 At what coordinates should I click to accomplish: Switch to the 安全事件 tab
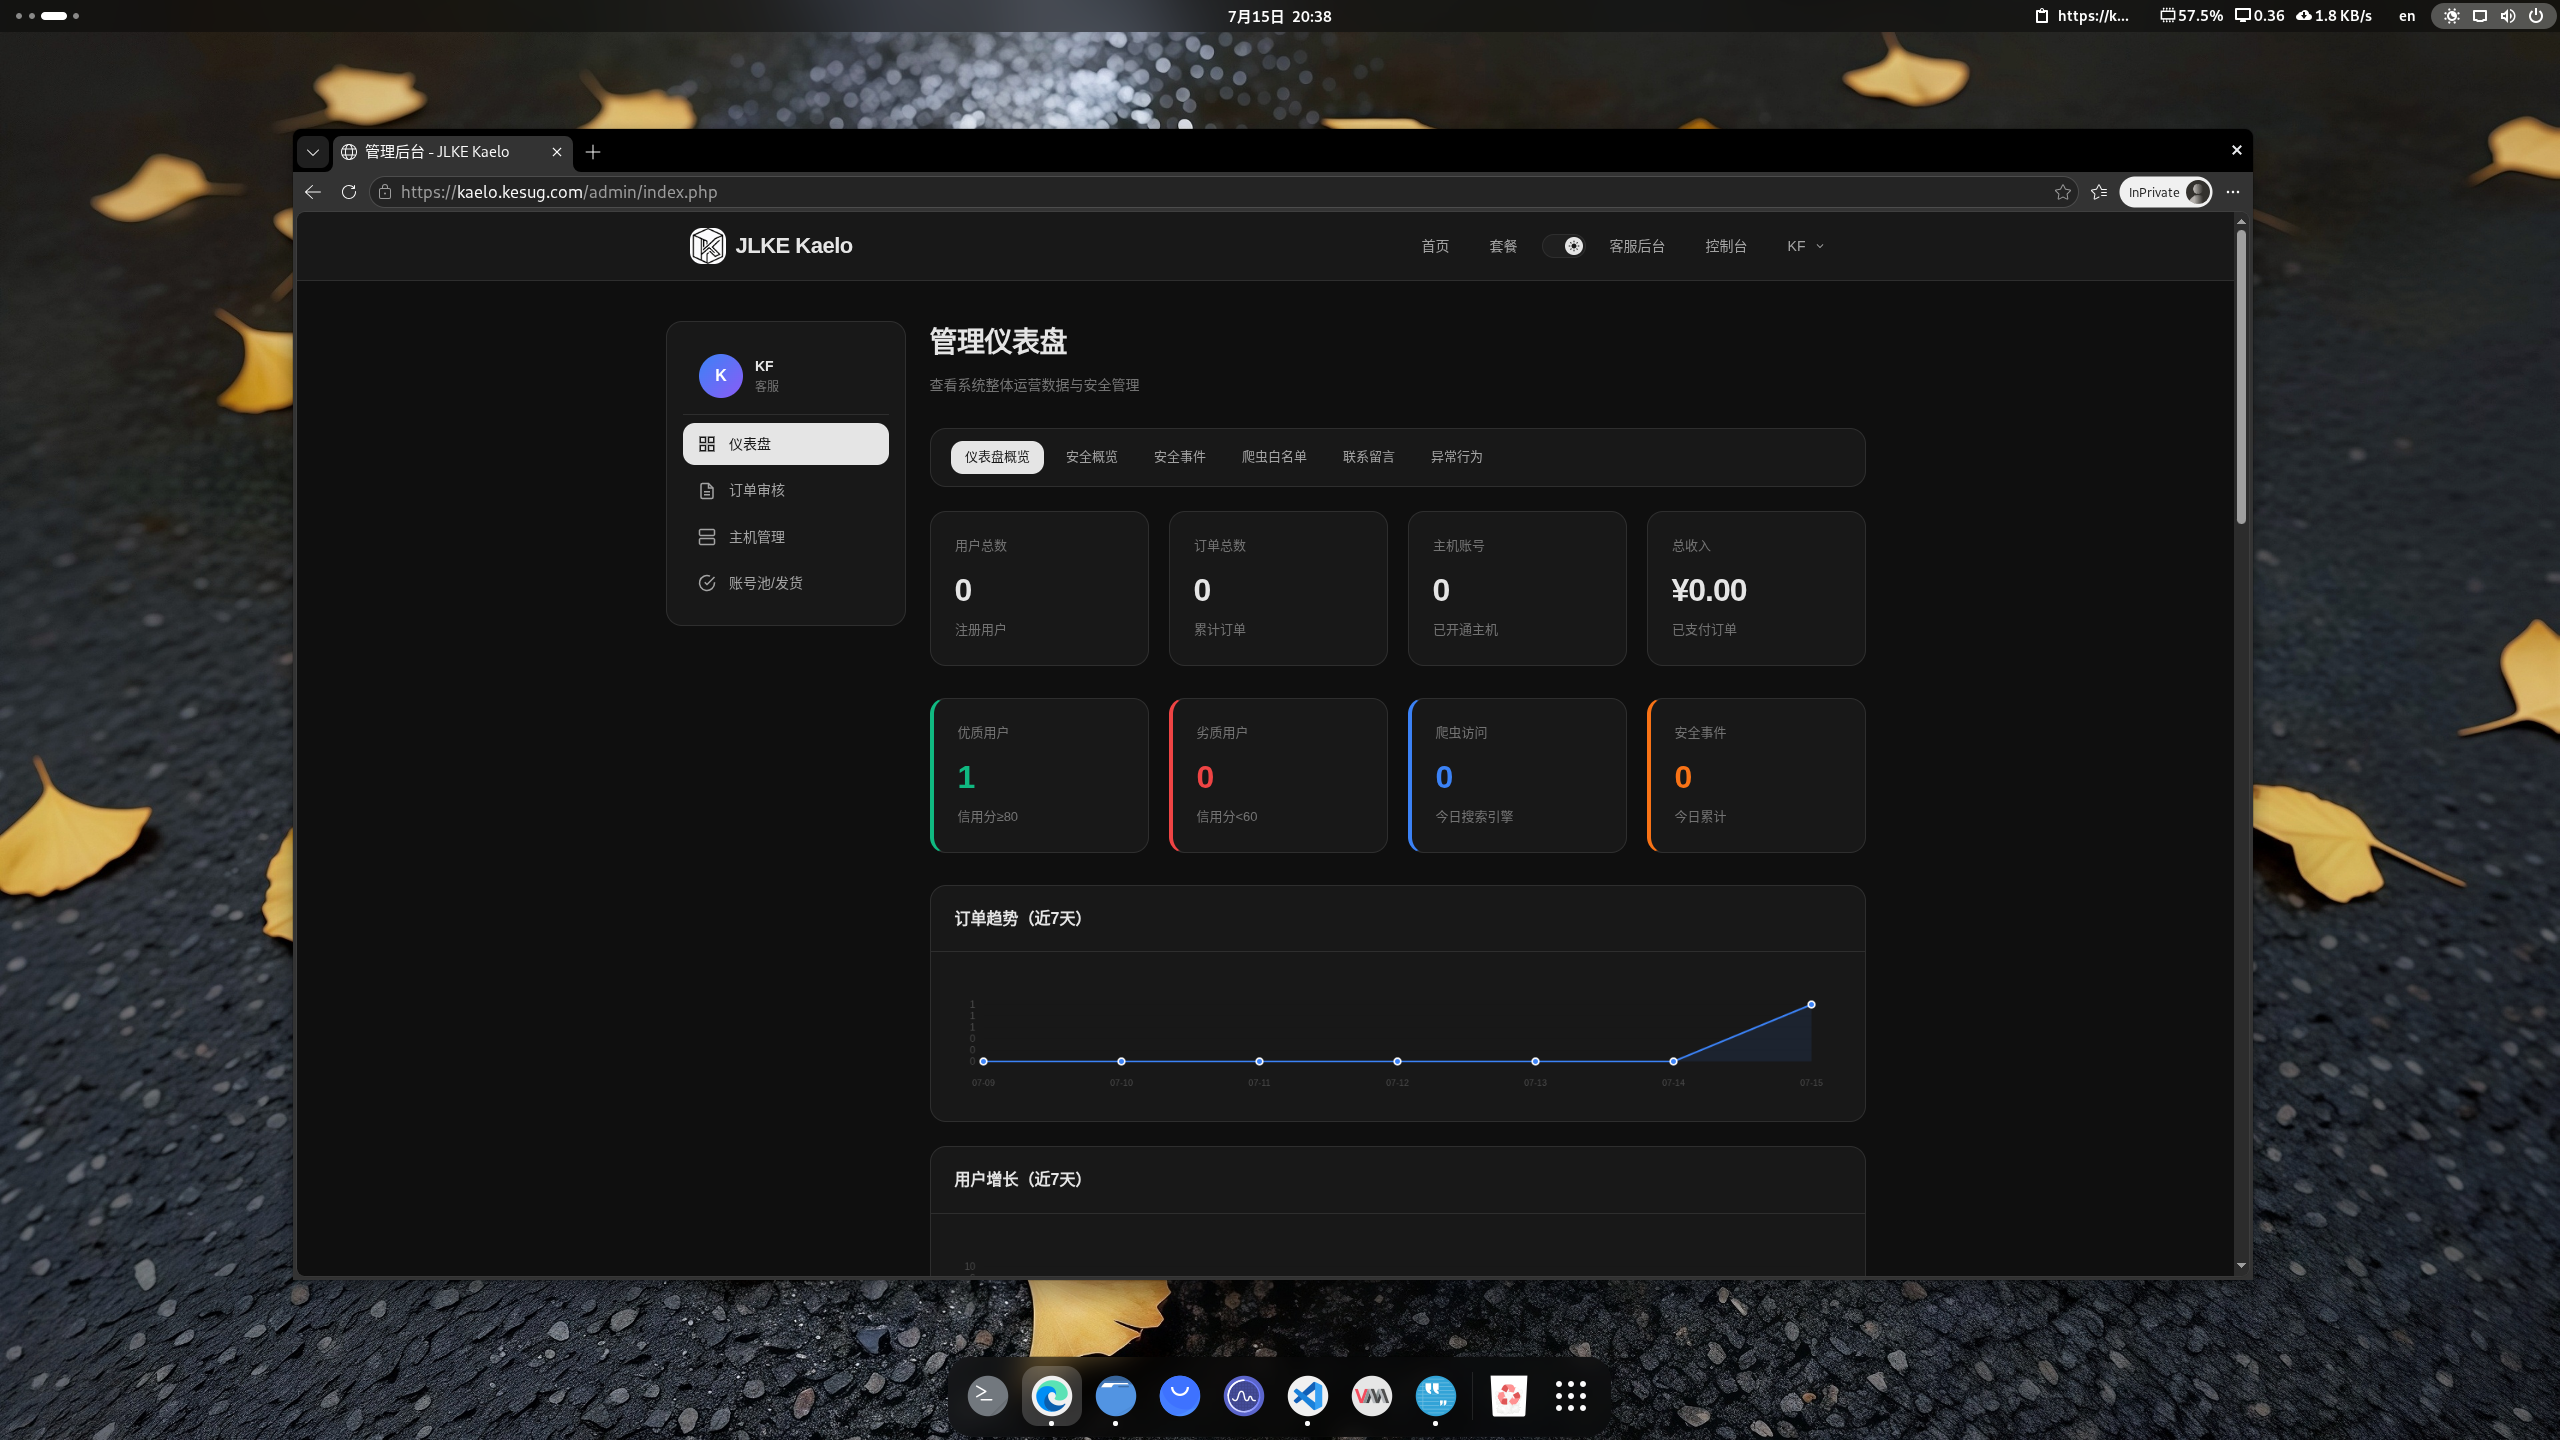coord(1180,457)
